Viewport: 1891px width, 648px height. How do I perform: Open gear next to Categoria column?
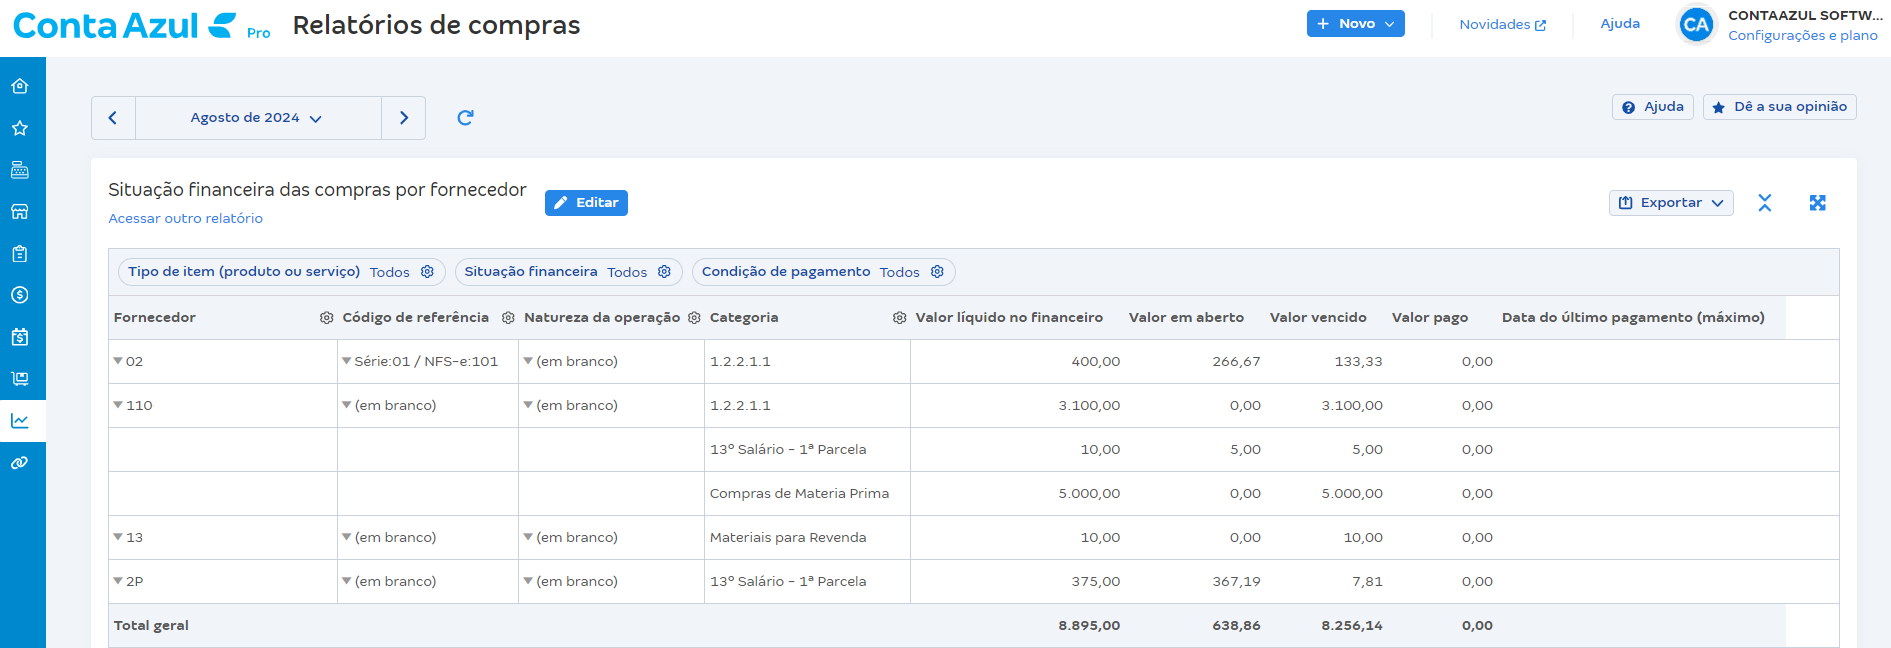[899, 318]
